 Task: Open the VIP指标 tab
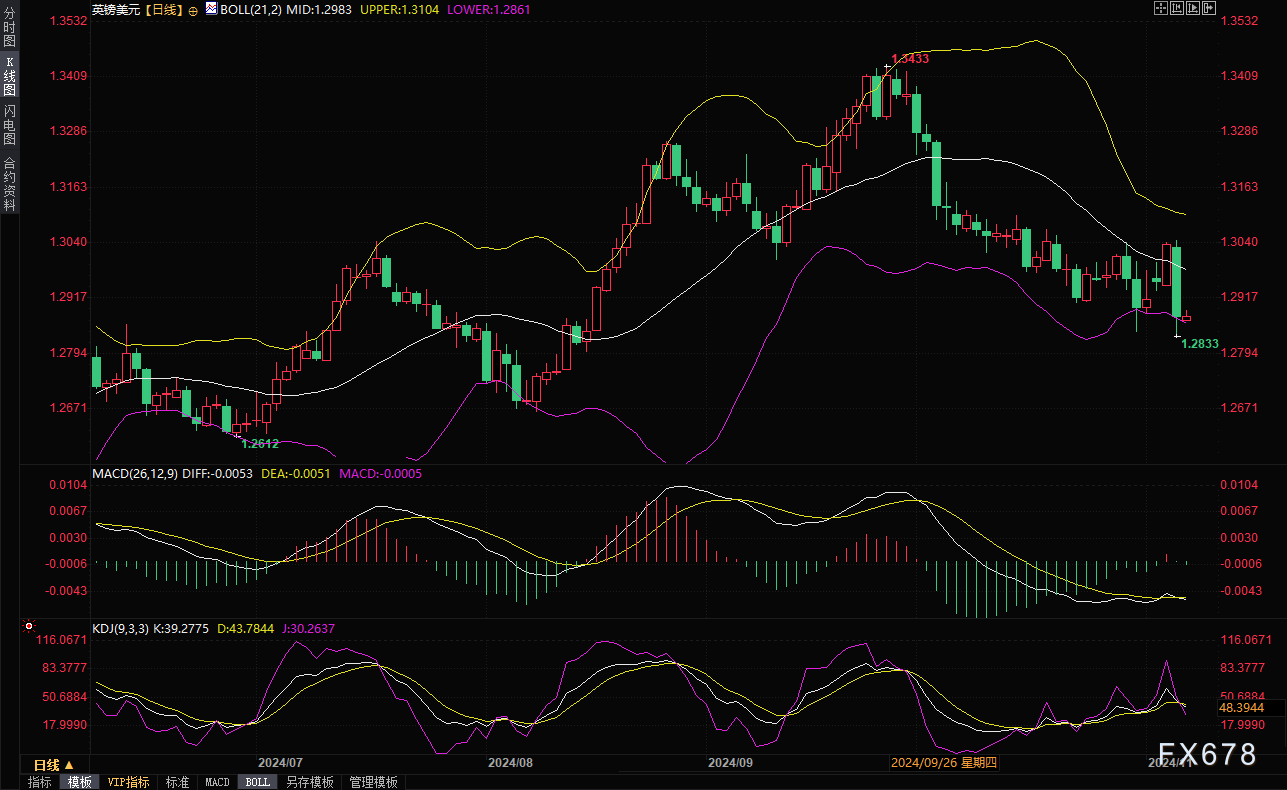point(128,782)
